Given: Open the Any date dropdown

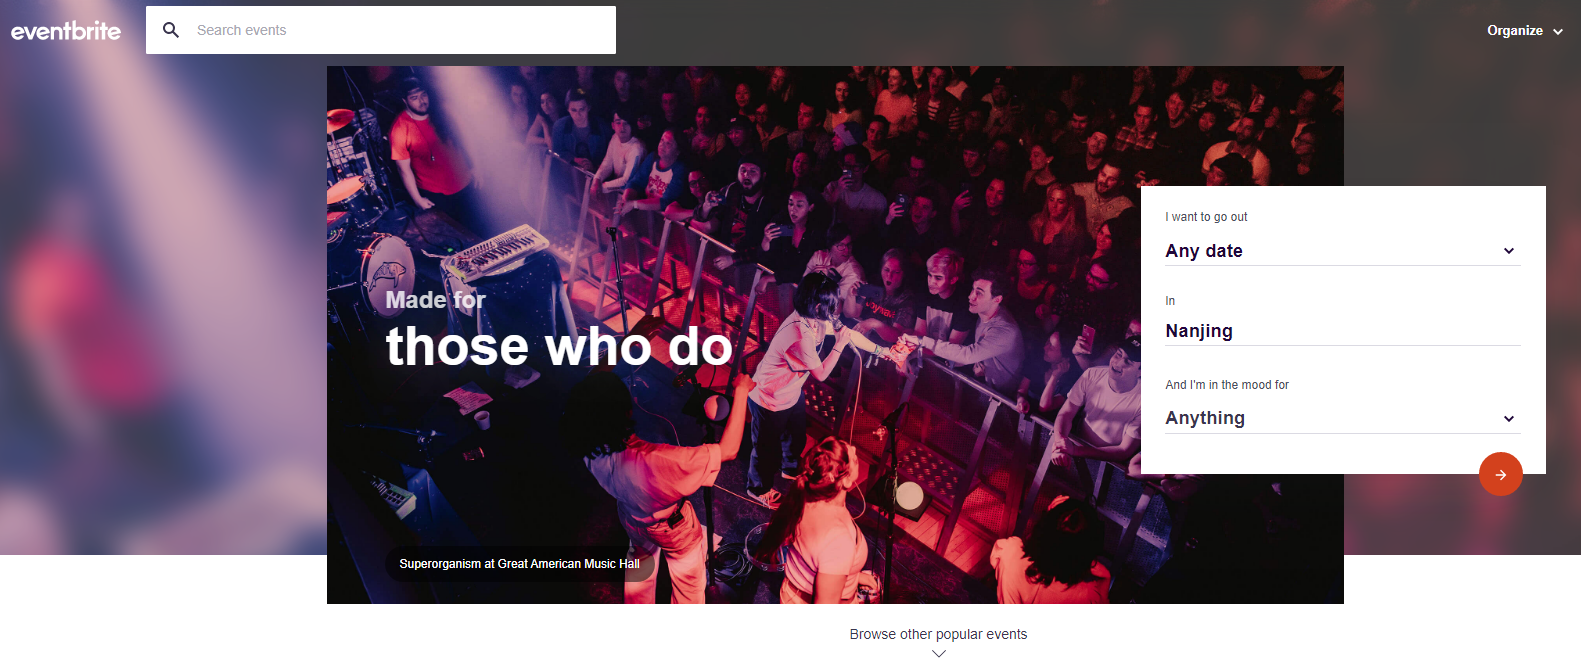Looking at the screenshot, I should click(1342, 251).
